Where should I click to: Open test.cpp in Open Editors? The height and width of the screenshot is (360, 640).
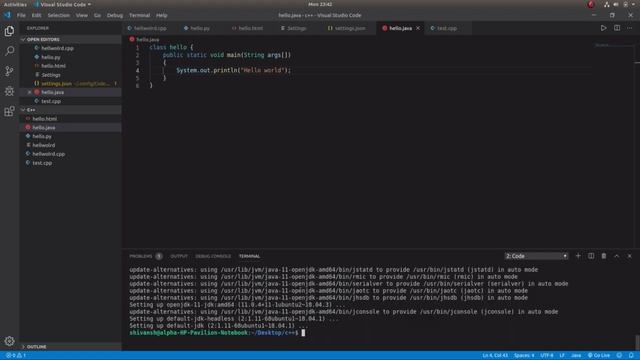pos(71,101)
